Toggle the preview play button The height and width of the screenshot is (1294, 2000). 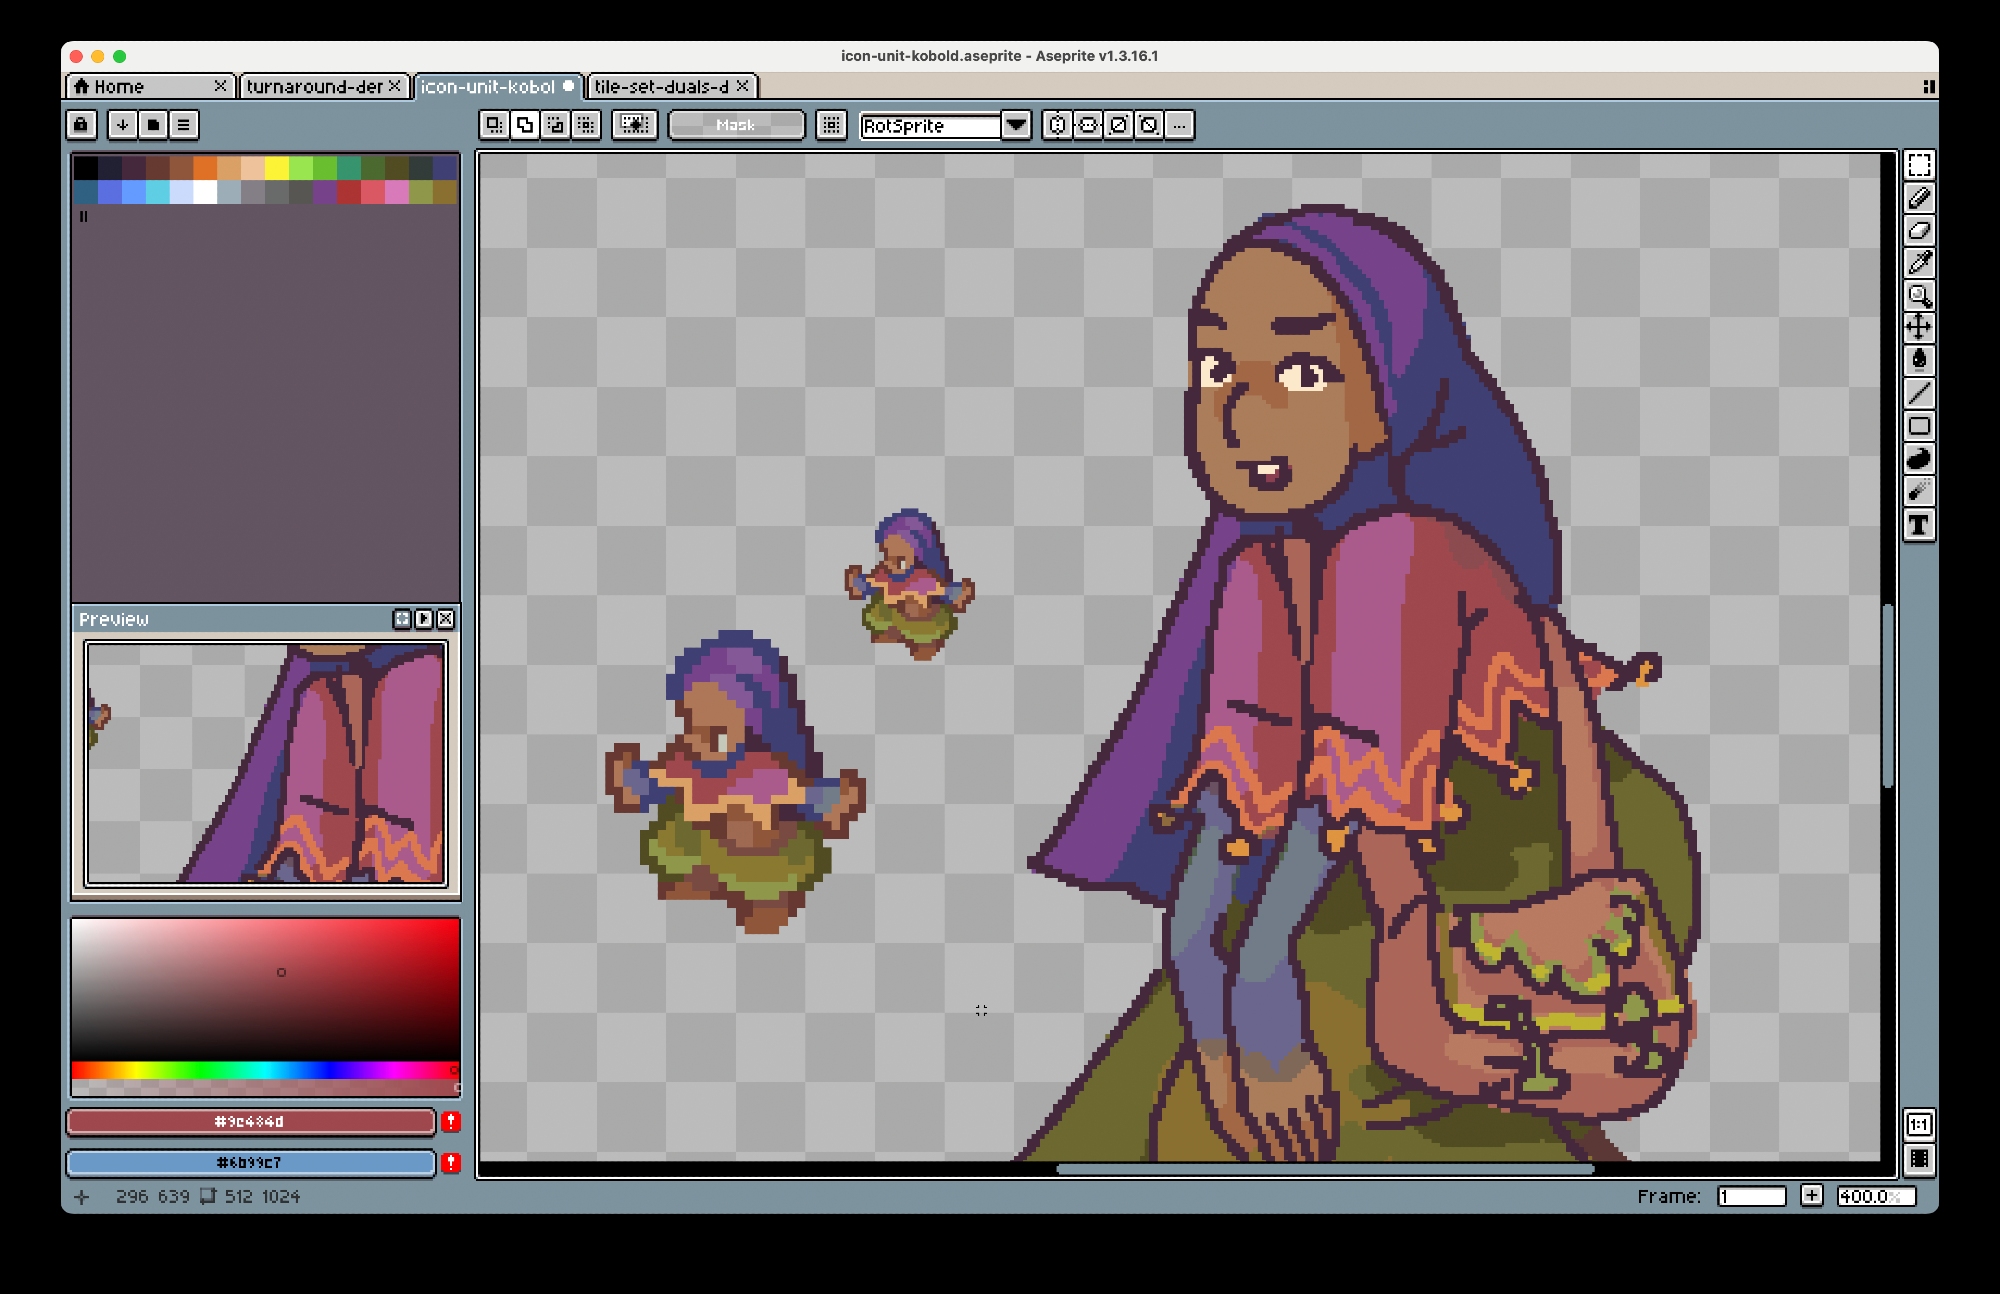pyautogui.click(x=424, y=619)
